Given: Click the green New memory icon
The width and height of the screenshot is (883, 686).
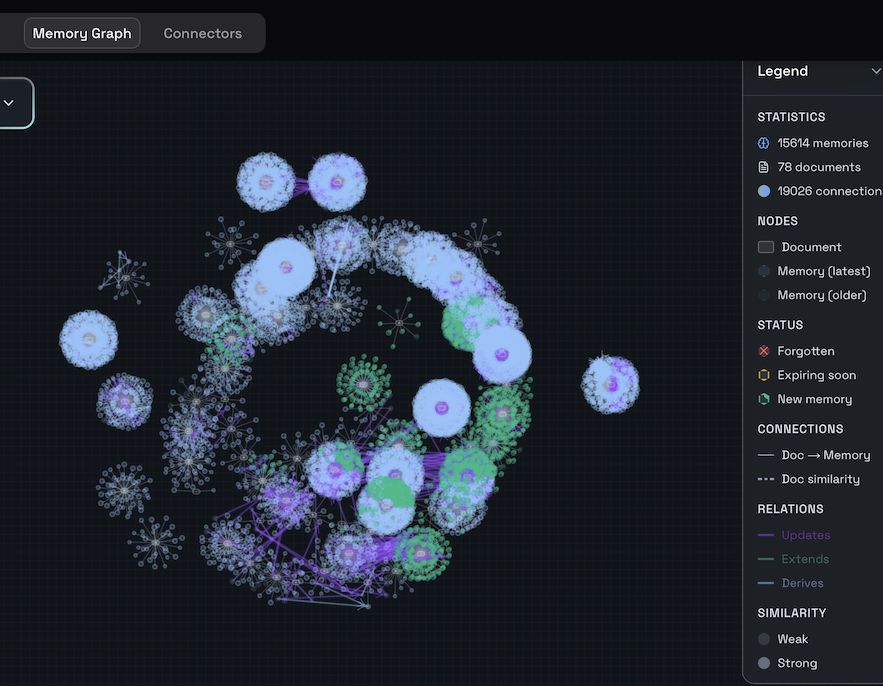Looking at the screenshot, I should pyautogui.click(x=764, y=399).
